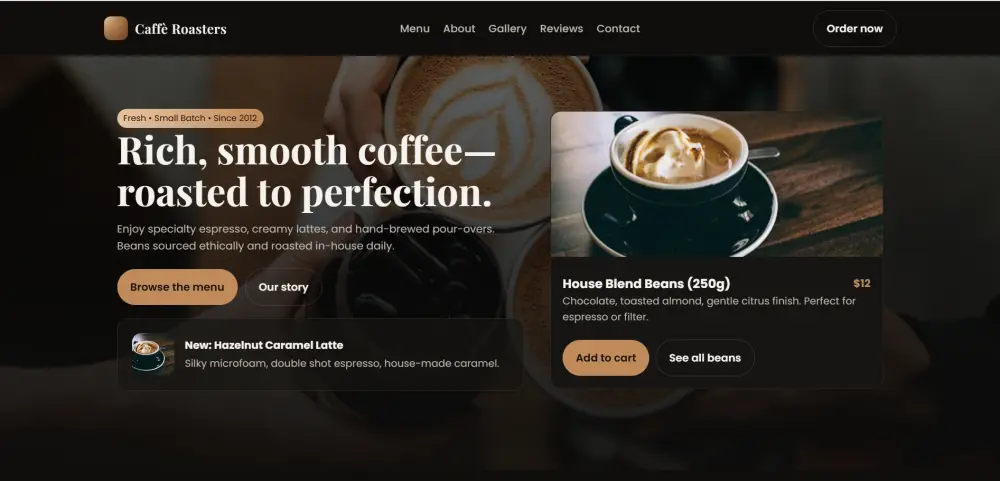Viewport: 1000px width, 481px height.
Task: Click the Fresh Small Batch Since 2012 badge
Action: [x=190, y=118]
